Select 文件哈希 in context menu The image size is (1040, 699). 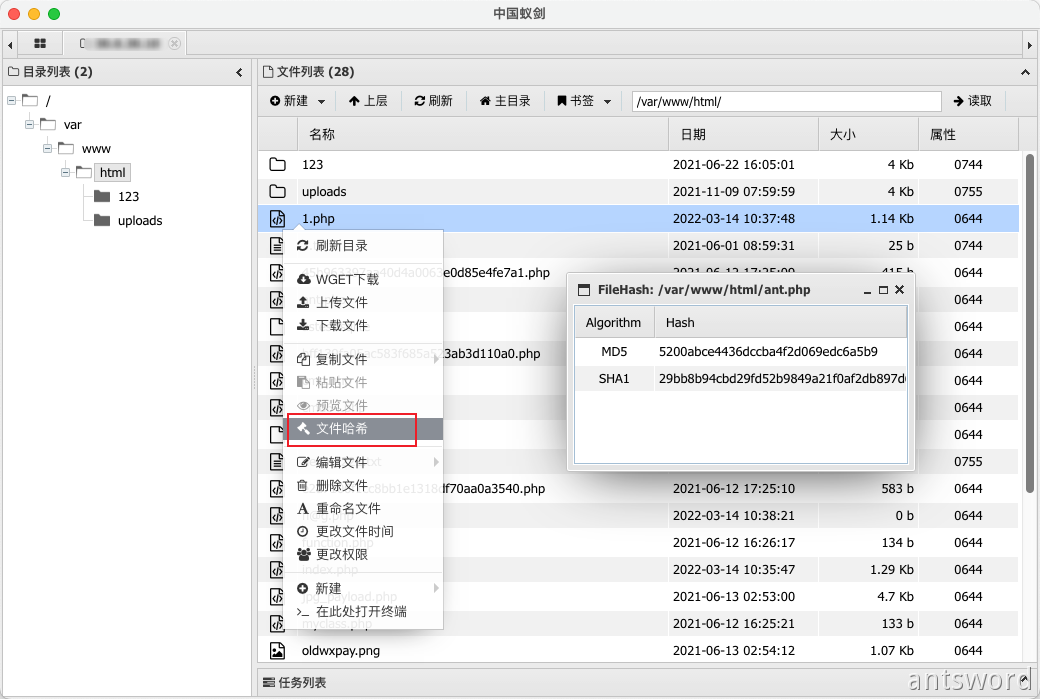click(342, 429)
